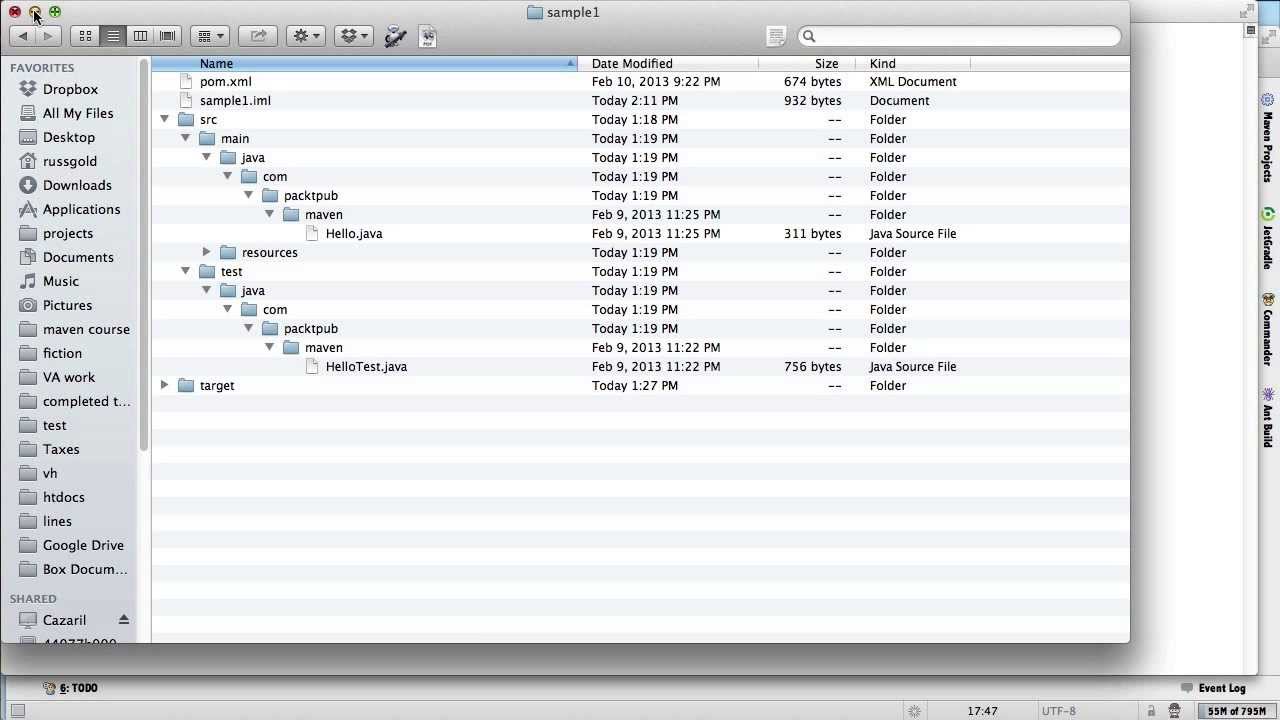Open the Event Log in IDE

pos(1213,688)
